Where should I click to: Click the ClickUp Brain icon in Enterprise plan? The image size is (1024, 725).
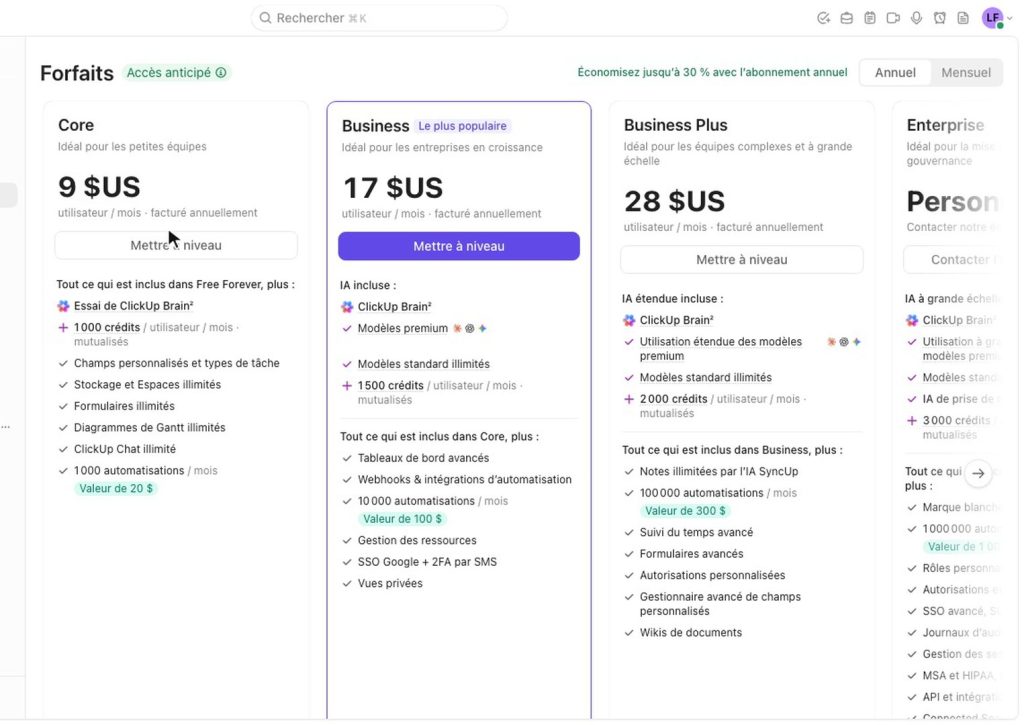click(912, 320)
